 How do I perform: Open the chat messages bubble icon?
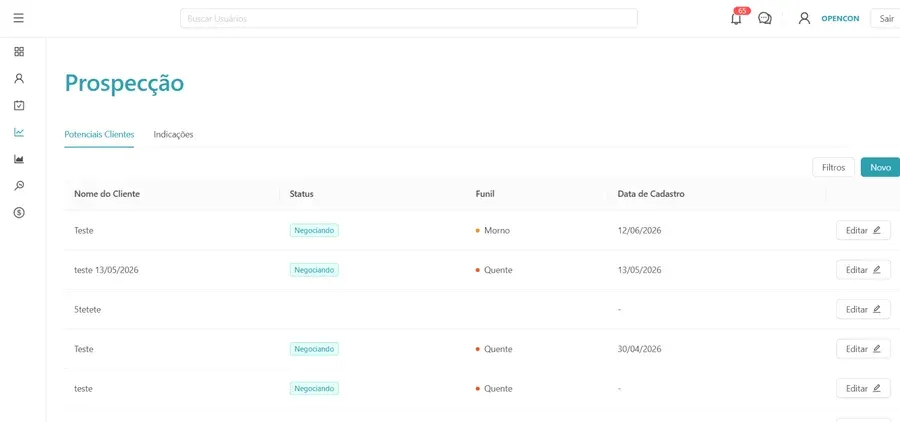click(x=765, y=18)
